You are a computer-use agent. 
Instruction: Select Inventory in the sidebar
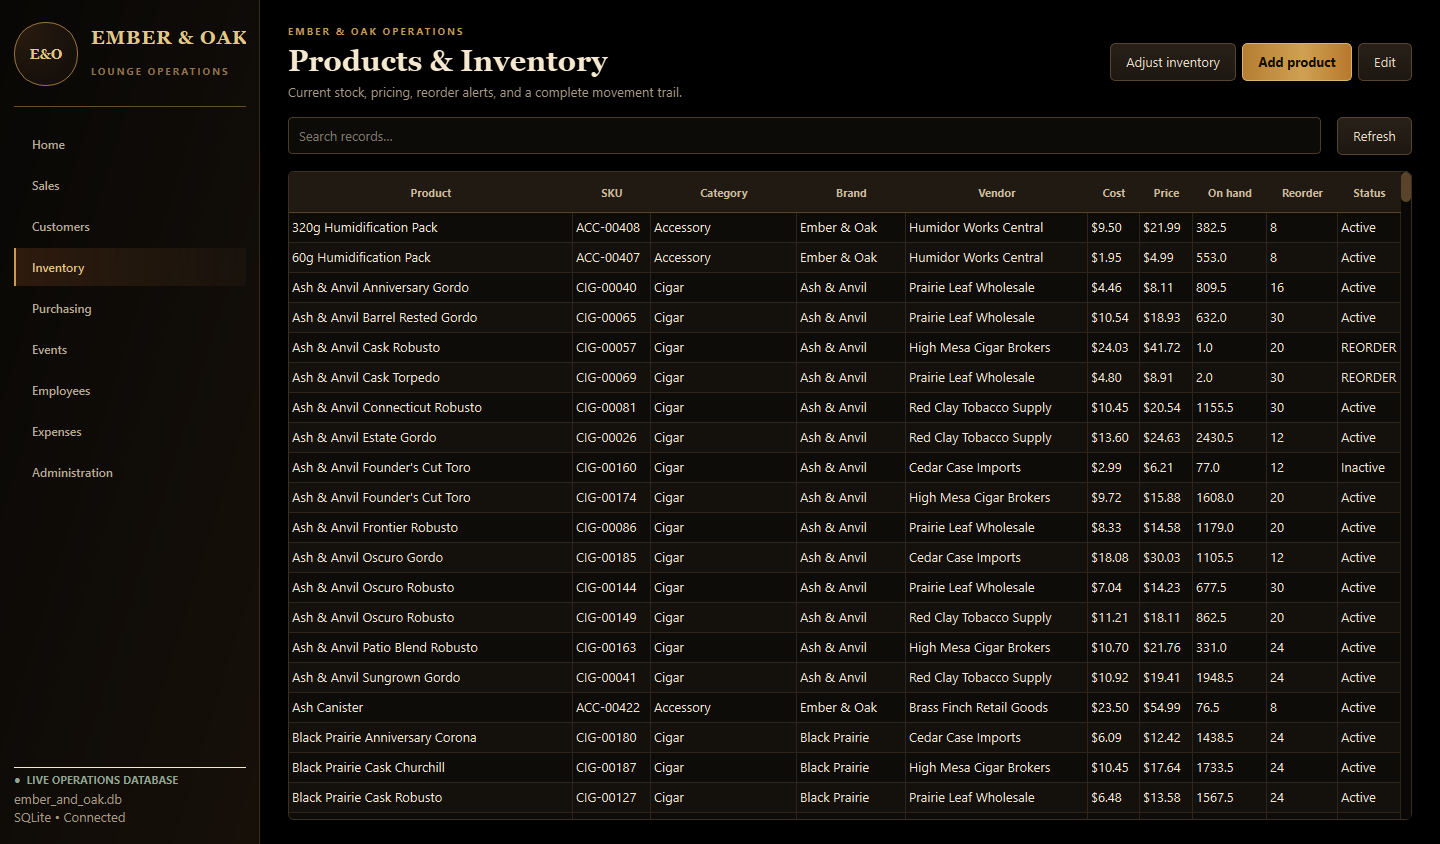coord(130,268)
